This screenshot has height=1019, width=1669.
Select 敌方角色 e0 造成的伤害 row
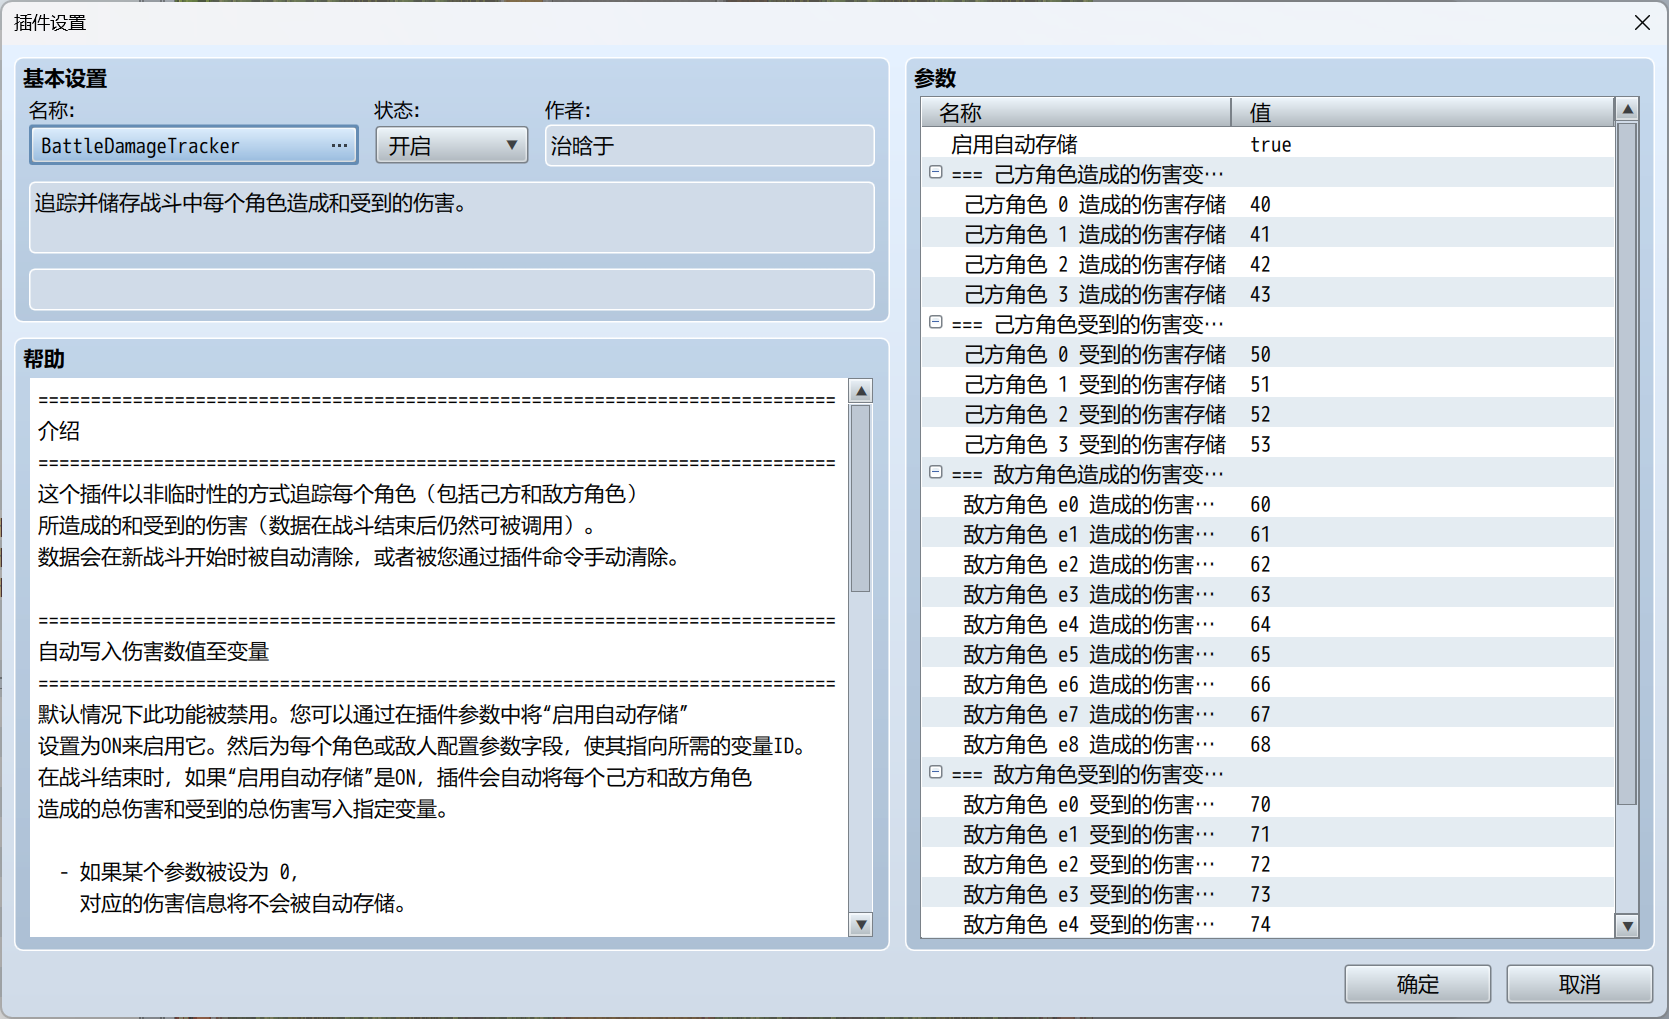click(x=1268, y=504)
